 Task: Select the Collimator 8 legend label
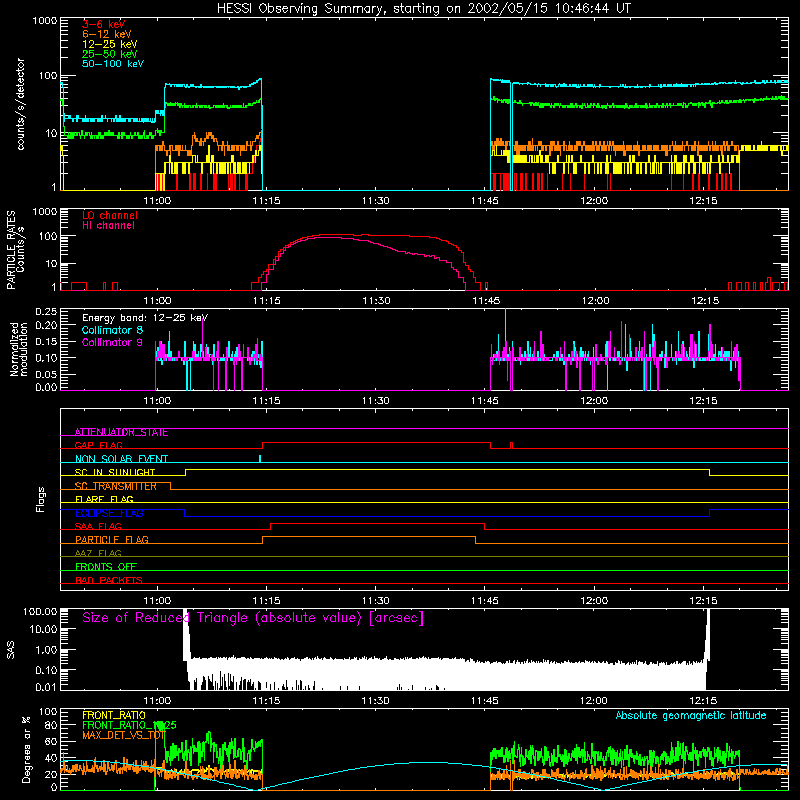tap(112, 331)
